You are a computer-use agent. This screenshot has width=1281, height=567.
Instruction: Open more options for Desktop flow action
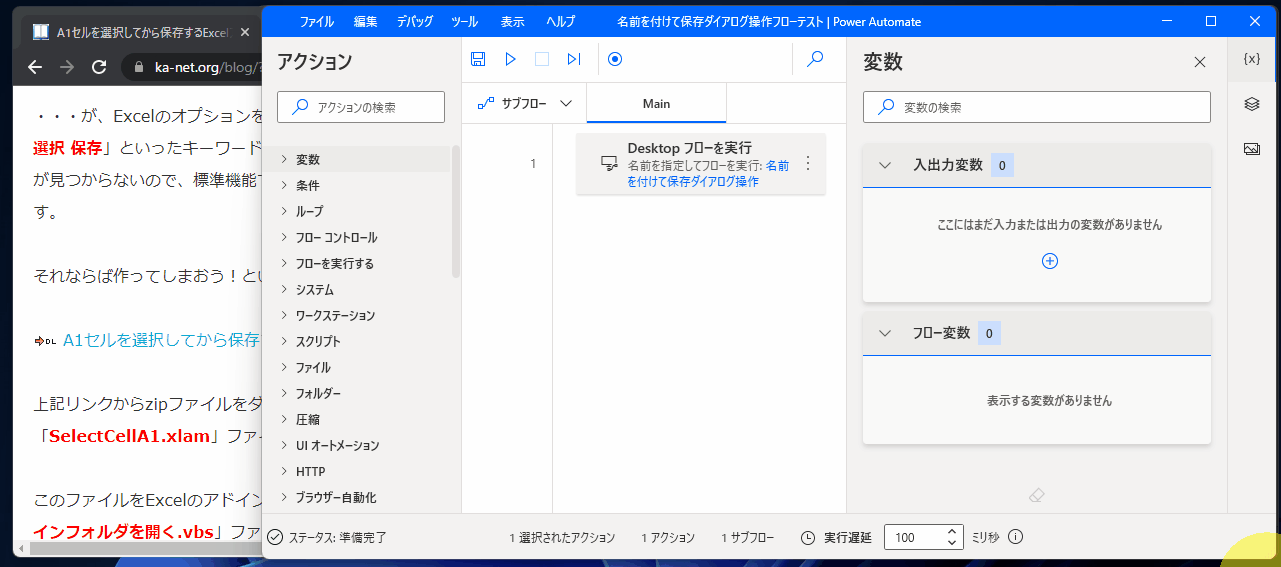[808, 164]
